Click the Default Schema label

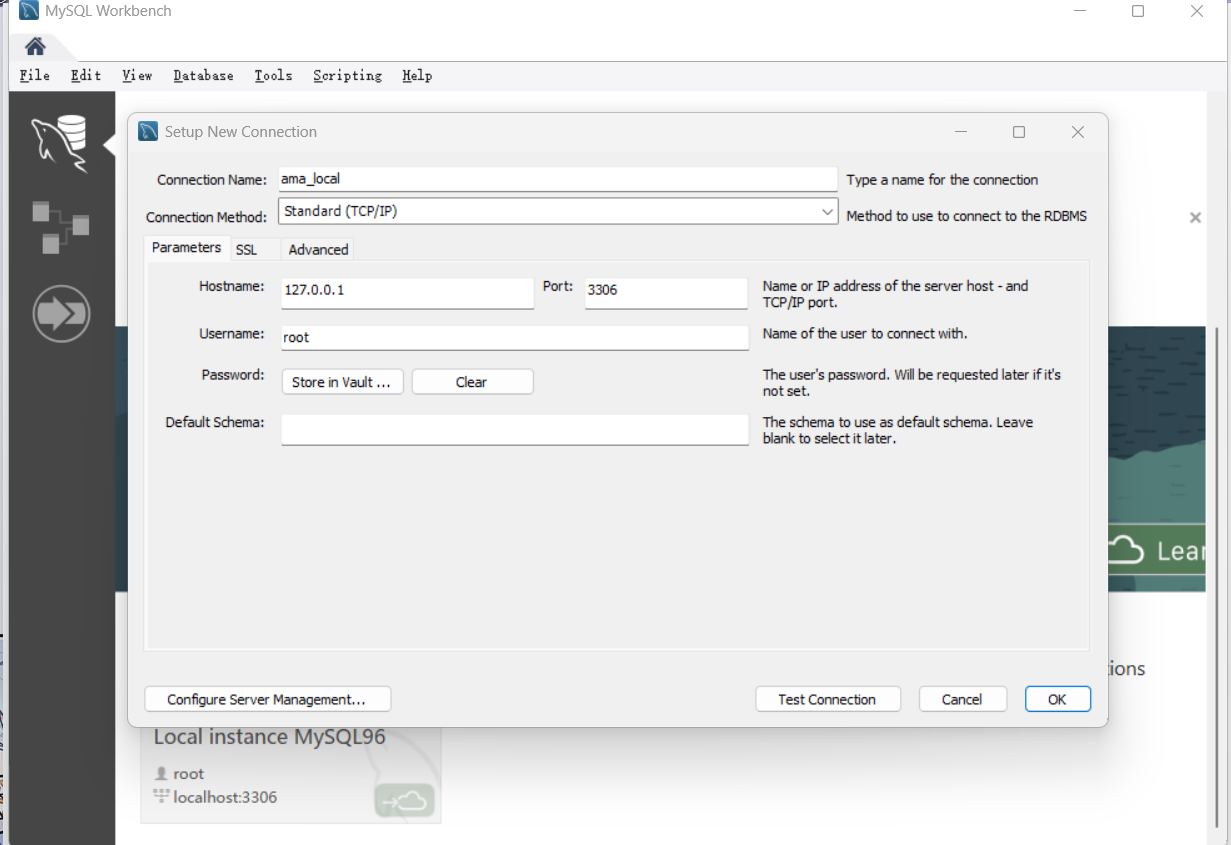(x=215, y=422)
